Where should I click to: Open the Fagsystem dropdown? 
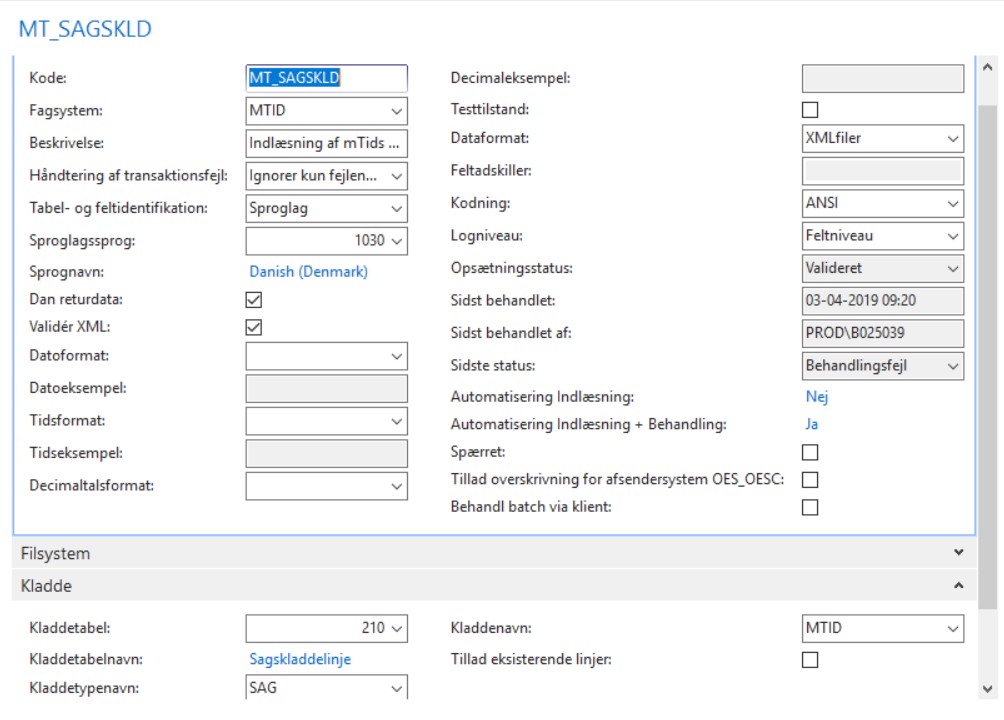(397, 111)
